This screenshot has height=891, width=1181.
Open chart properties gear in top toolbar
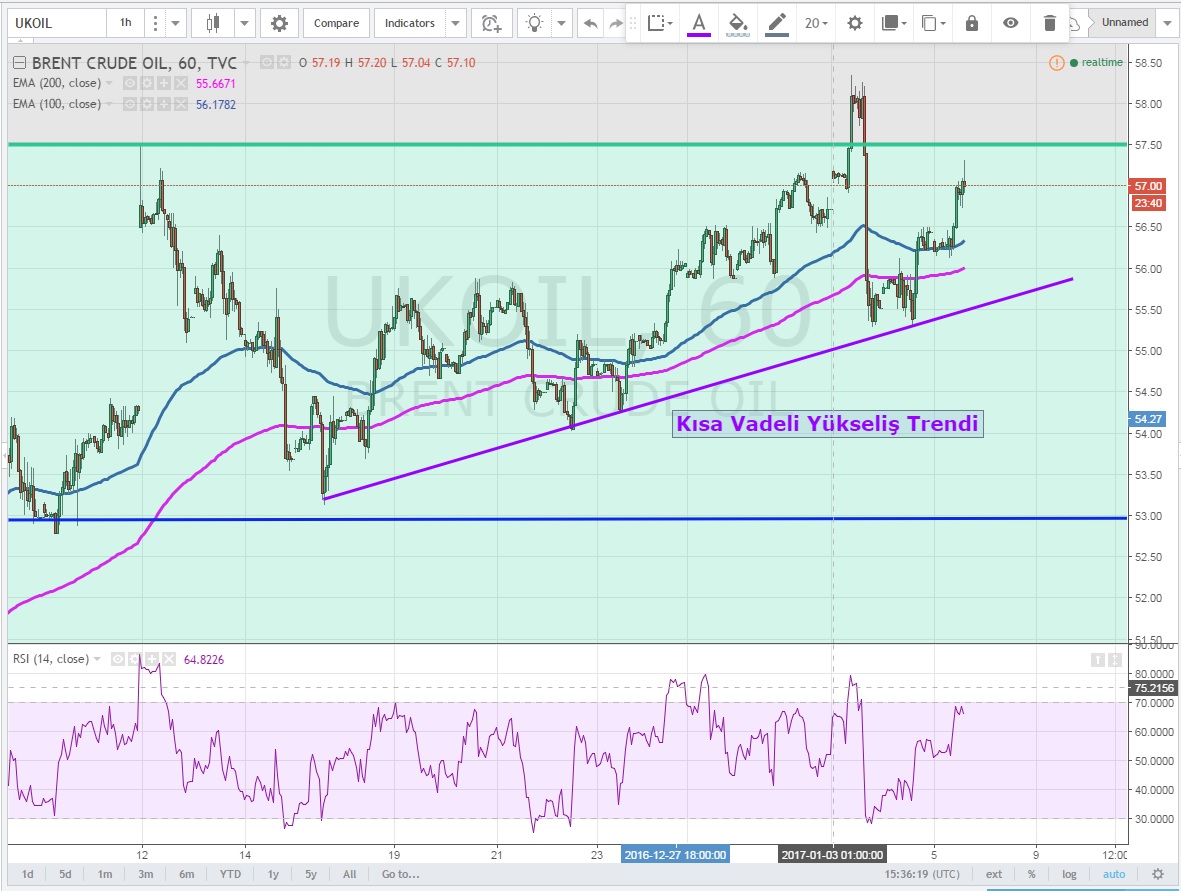point(279,23)
